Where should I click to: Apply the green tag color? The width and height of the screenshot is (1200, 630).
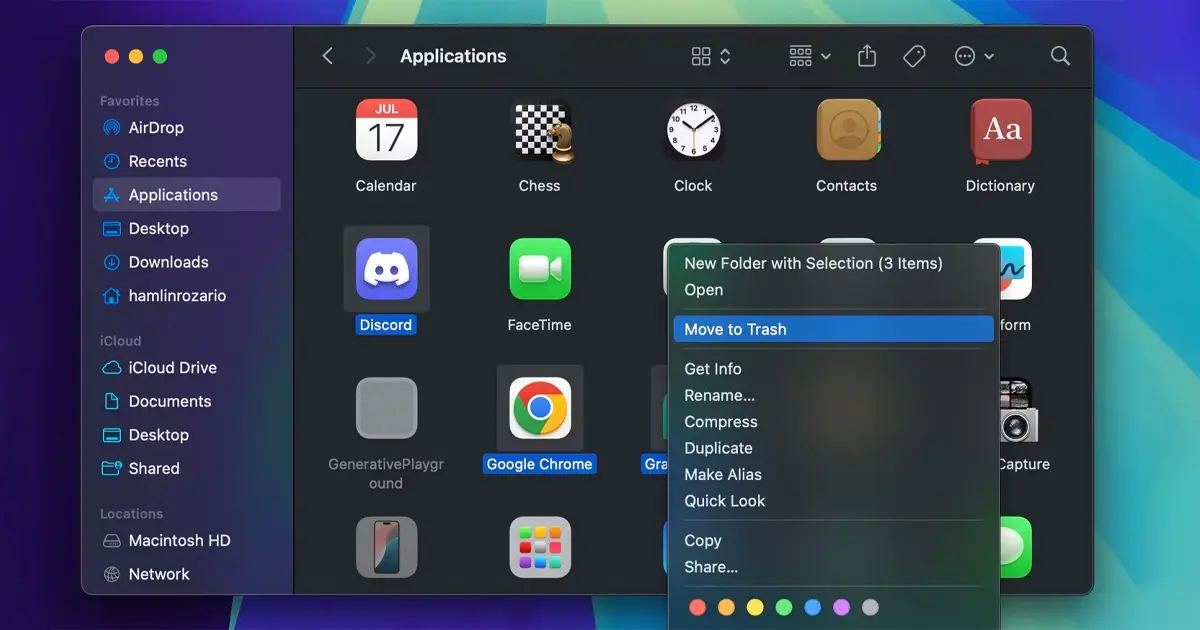pyautogui.click(x=784, y=607)
